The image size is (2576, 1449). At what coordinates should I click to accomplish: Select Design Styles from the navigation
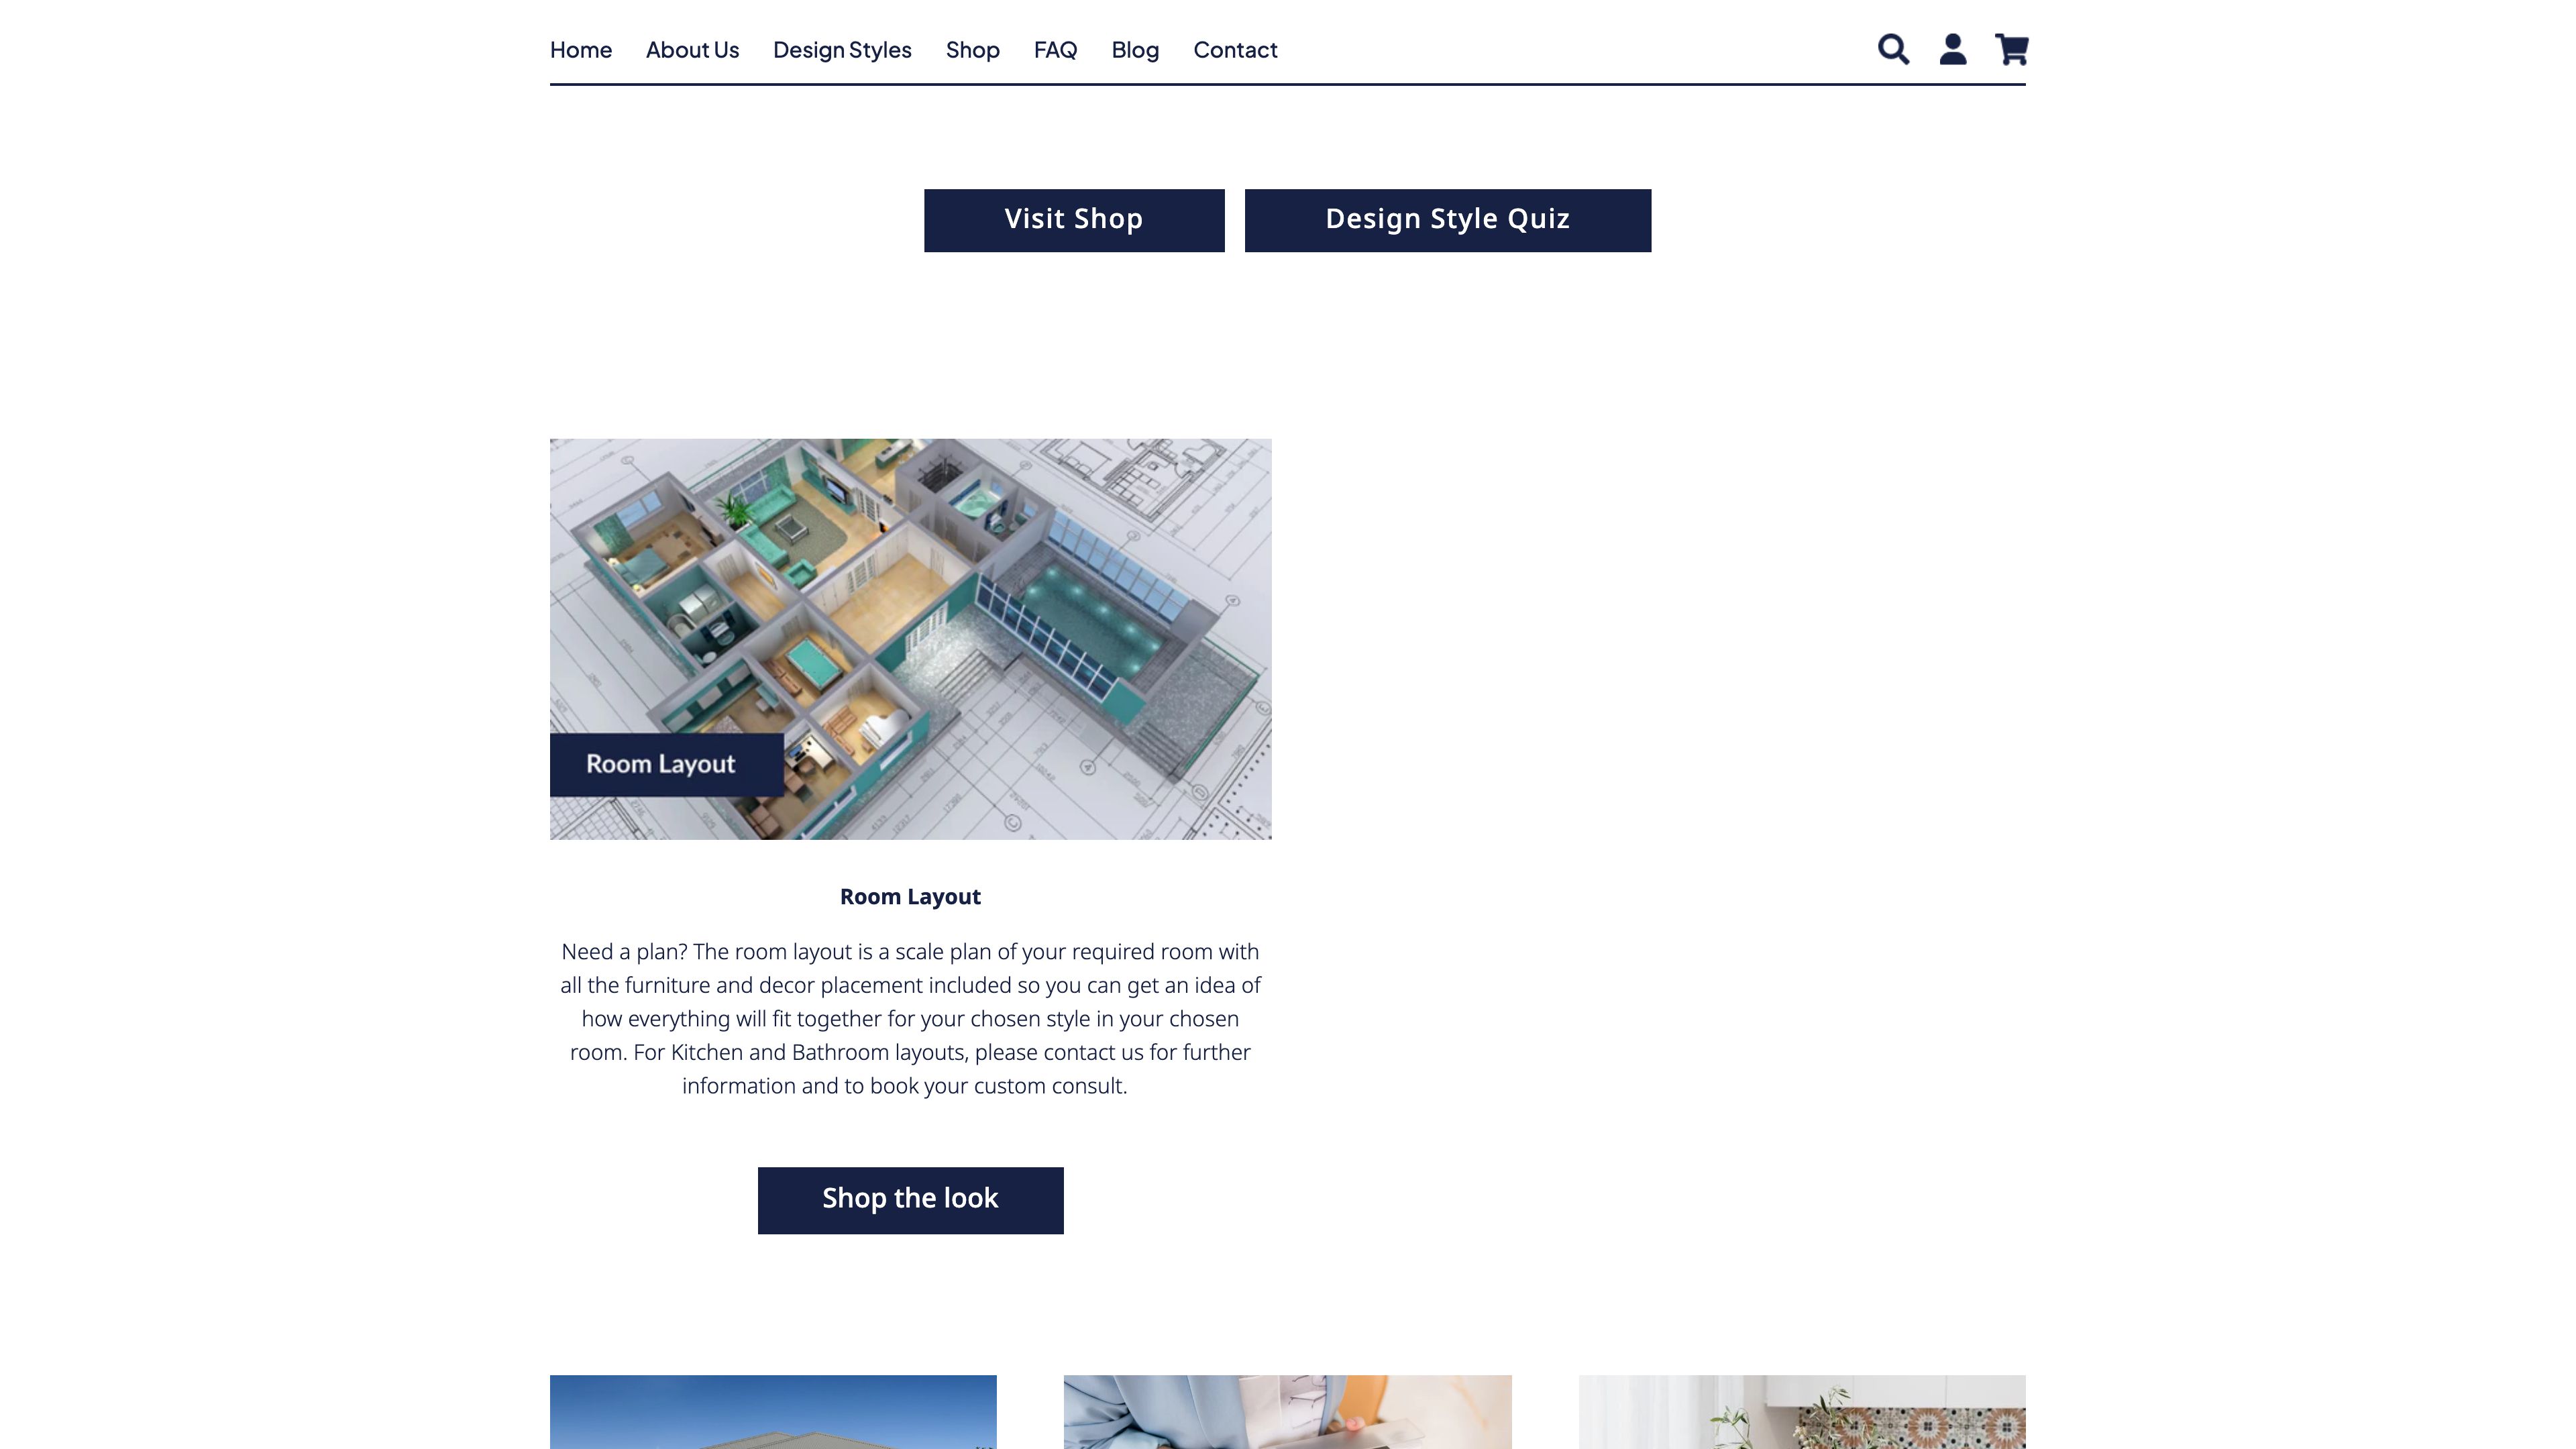[842, 50]
